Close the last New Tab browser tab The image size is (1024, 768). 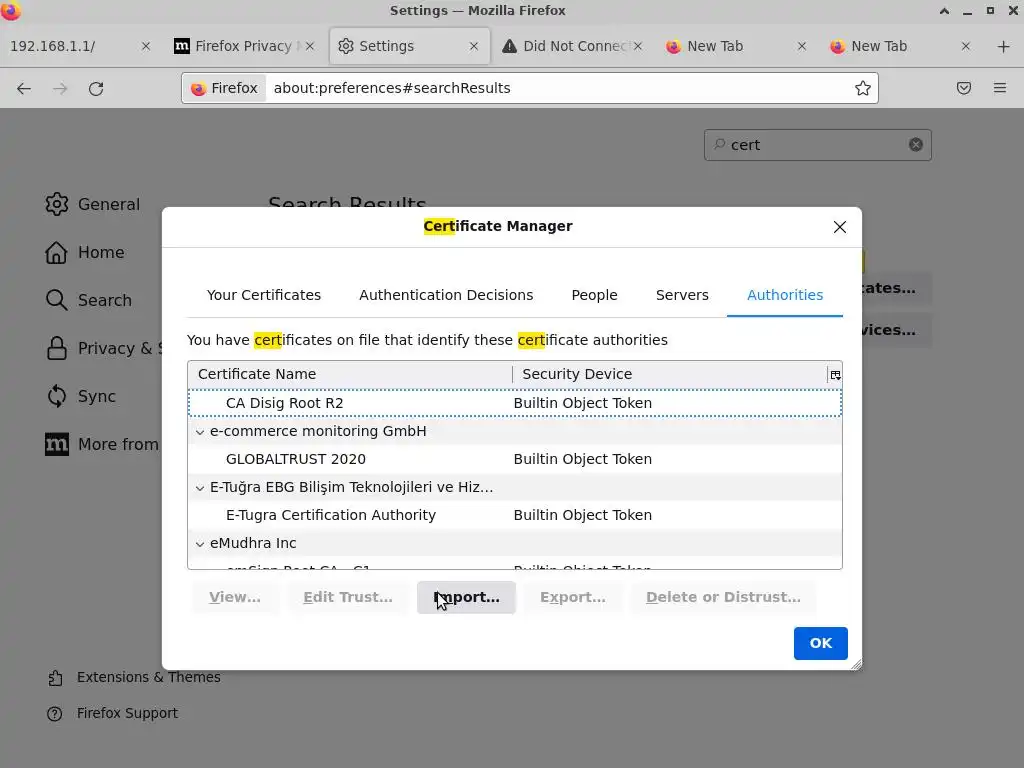tap(965, 46)
